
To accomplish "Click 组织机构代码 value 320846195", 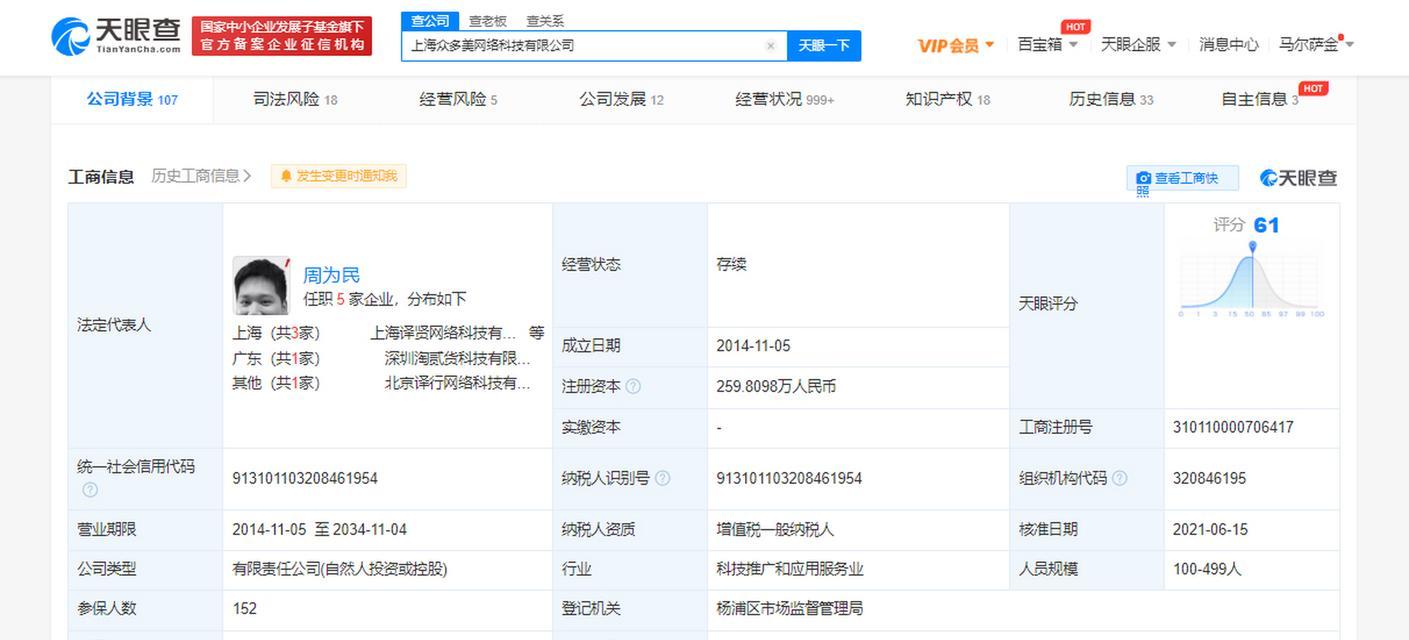I will click(1209, 478).
